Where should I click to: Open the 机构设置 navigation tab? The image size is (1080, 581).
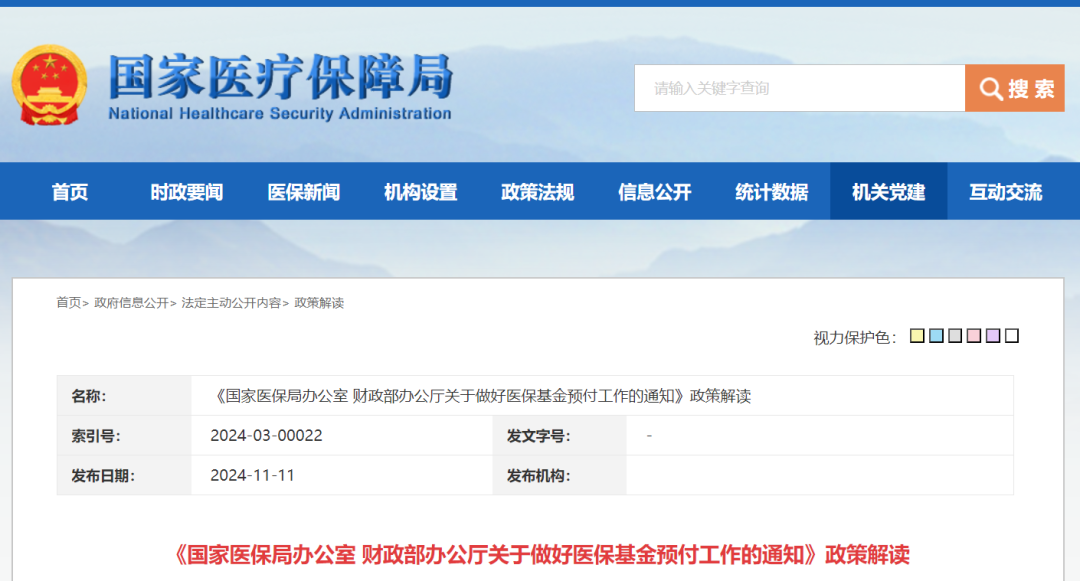click(421, 192)
